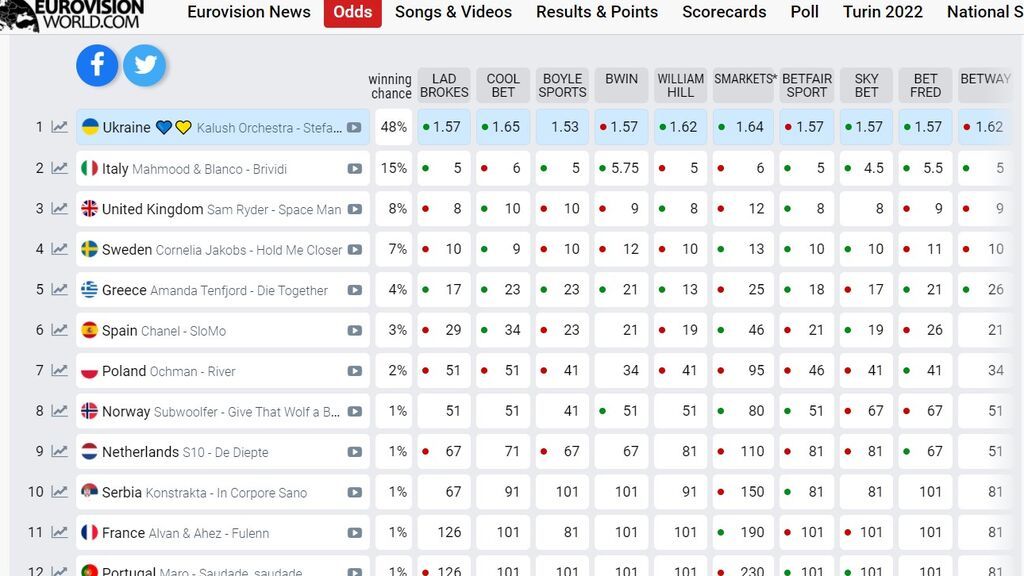Play the Norway Subwoolfer video
This screenshot has height=576, width=1024.
click(x=355, y=411)
